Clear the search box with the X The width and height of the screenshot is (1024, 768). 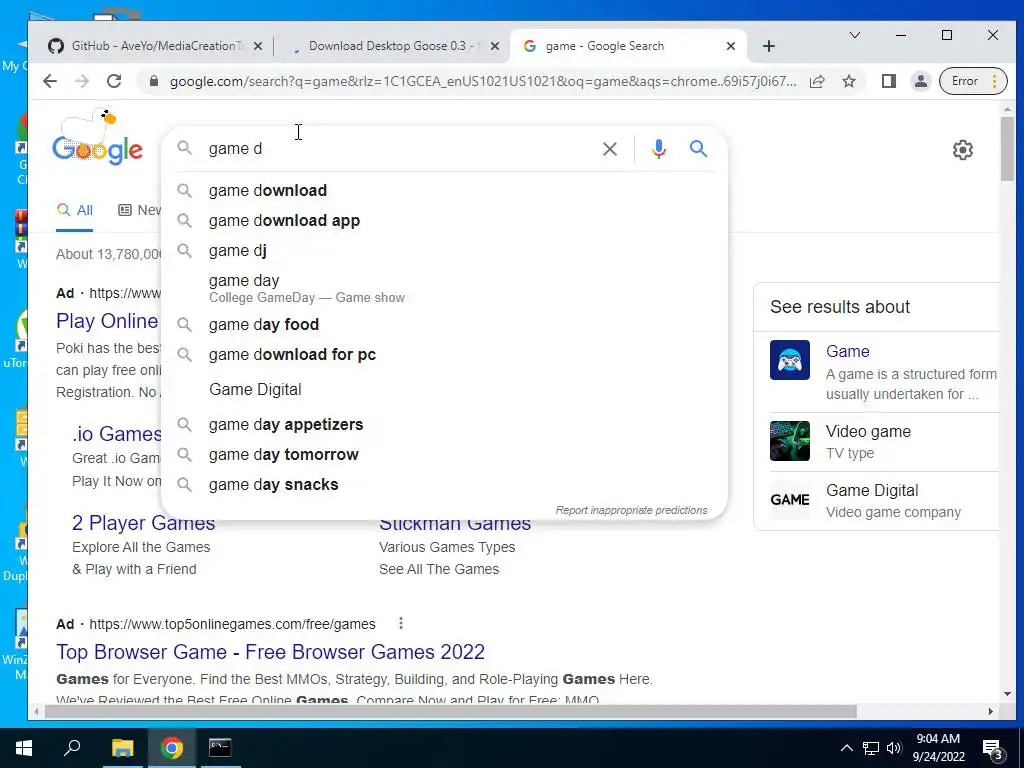click(x=610, y=149)
